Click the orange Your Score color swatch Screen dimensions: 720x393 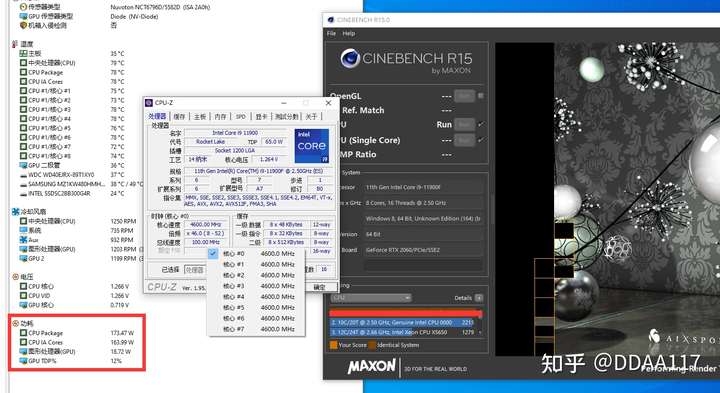coord(333,345)
